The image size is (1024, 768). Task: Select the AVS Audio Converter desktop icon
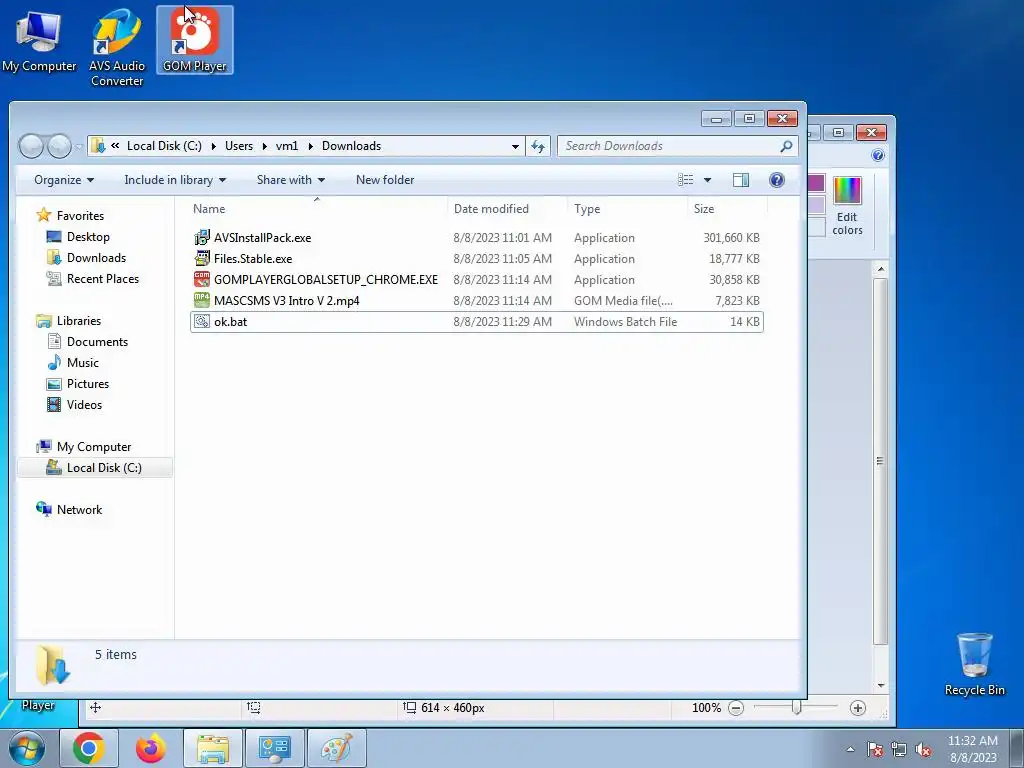(x=117, y=47)
